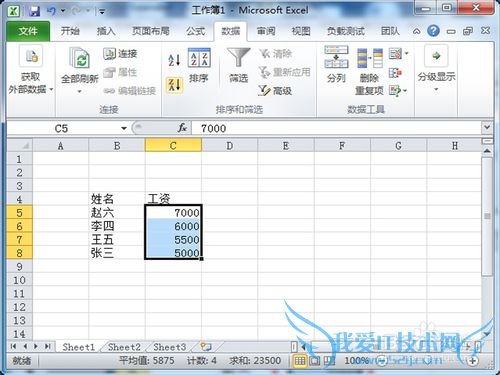Click vertical scrollbar up arrow
Viewport: 500px width, 375px height.
pyautogui.click(x=487, y=152)
